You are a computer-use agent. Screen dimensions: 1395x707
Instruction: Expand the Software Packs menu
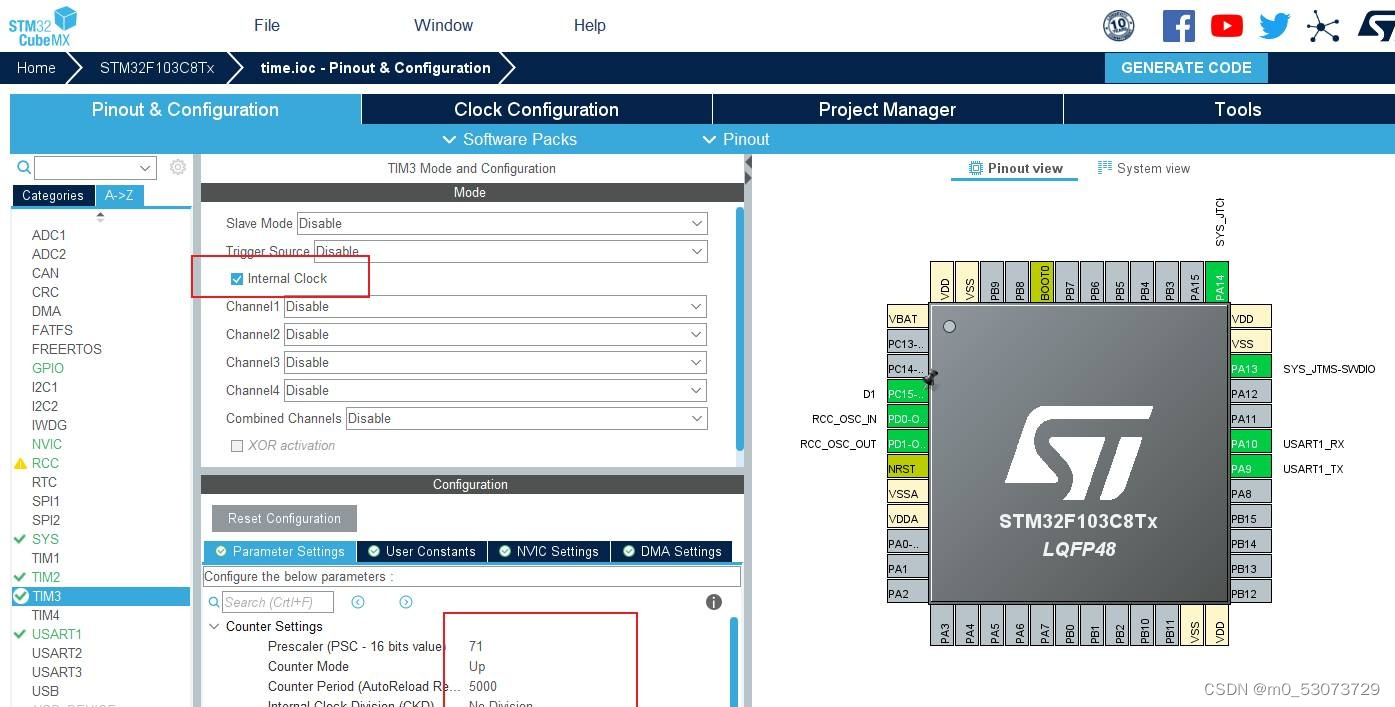[509, 139]
